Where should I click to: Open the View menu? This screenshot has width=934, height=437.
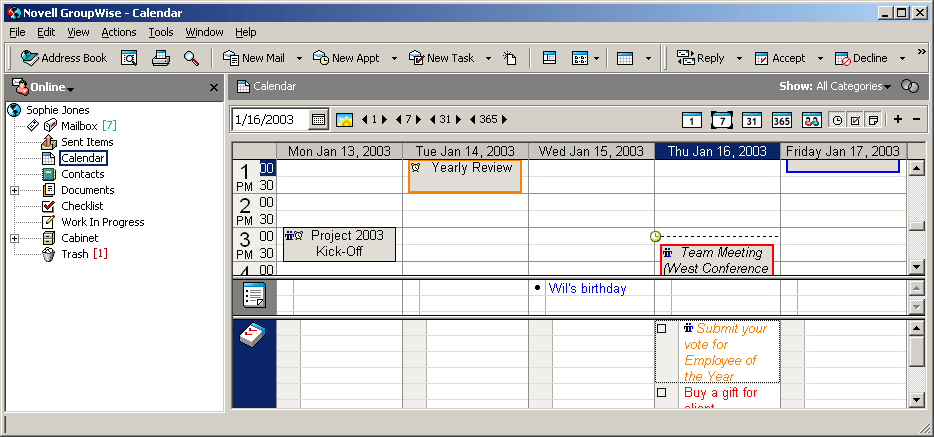pos(78,32)
